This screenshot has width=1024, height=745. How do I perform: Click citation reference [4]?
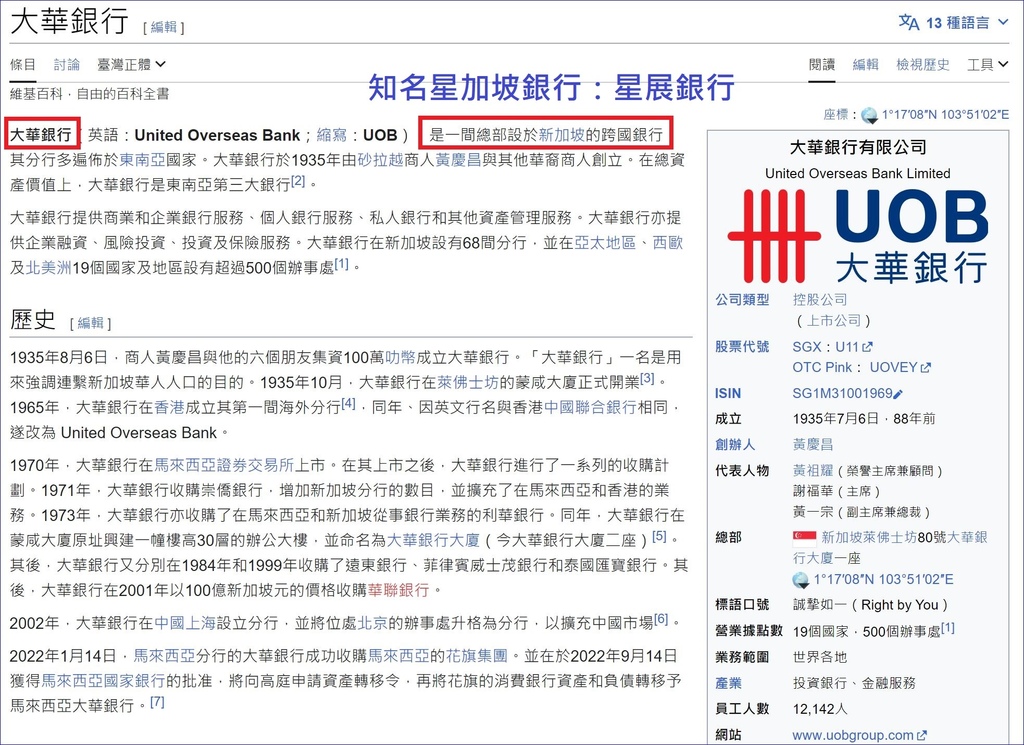point(349,404)
